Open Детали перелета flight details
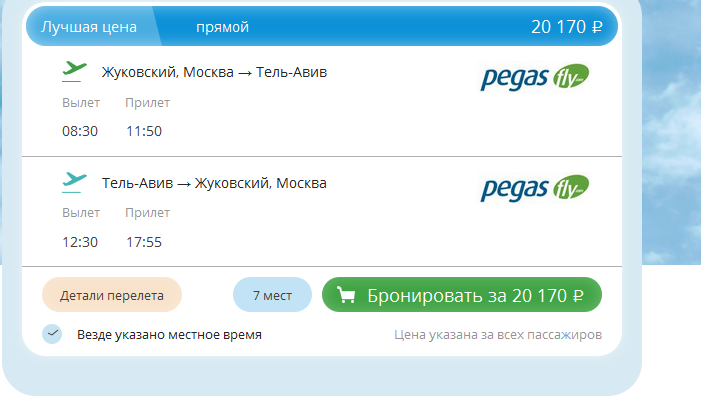The width and height of the screenshot is (701, 412). [112, 295]
